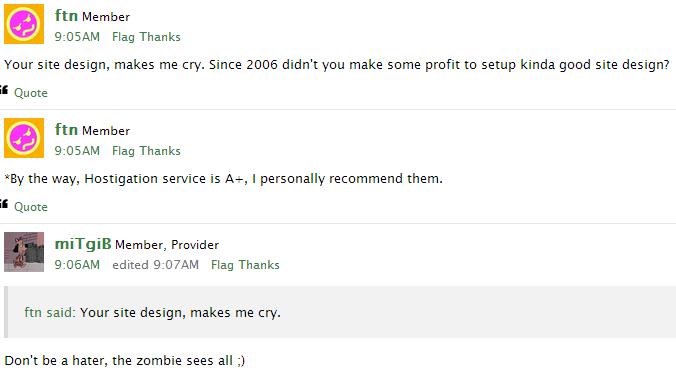Flag the first post by ftn
The image size is (676, 374).
tap(123, 37)
